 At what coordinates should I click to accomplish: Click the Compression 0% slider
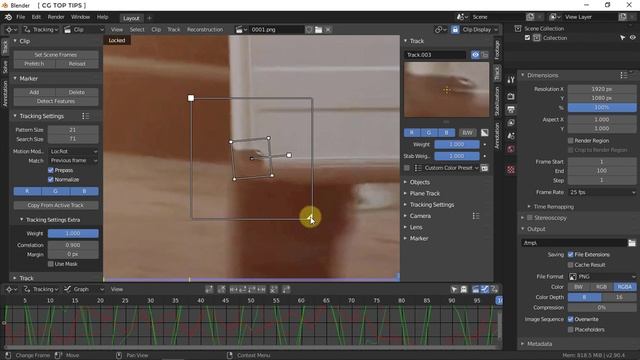(602, 307)
